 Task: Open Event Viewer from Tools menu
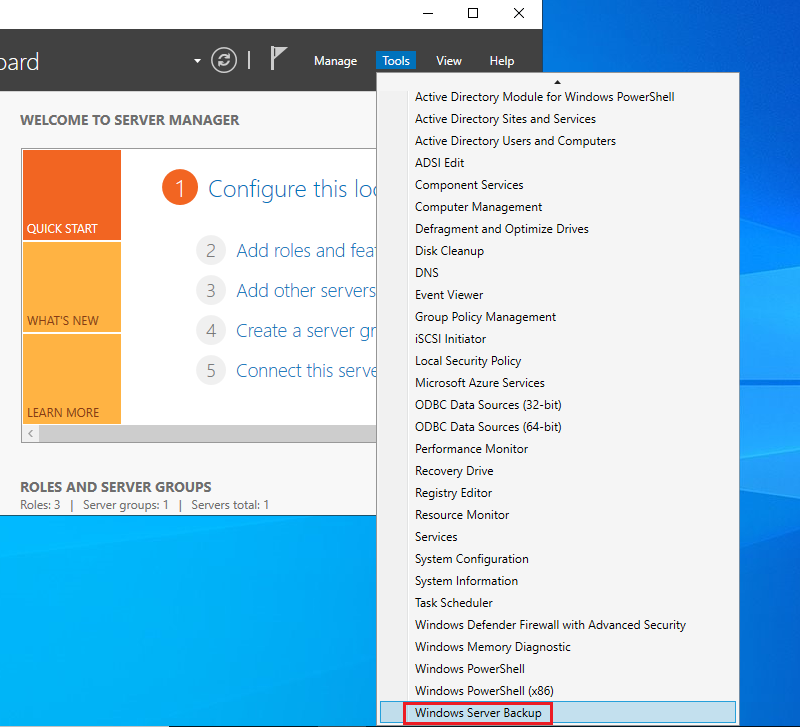tap(449, 295)
